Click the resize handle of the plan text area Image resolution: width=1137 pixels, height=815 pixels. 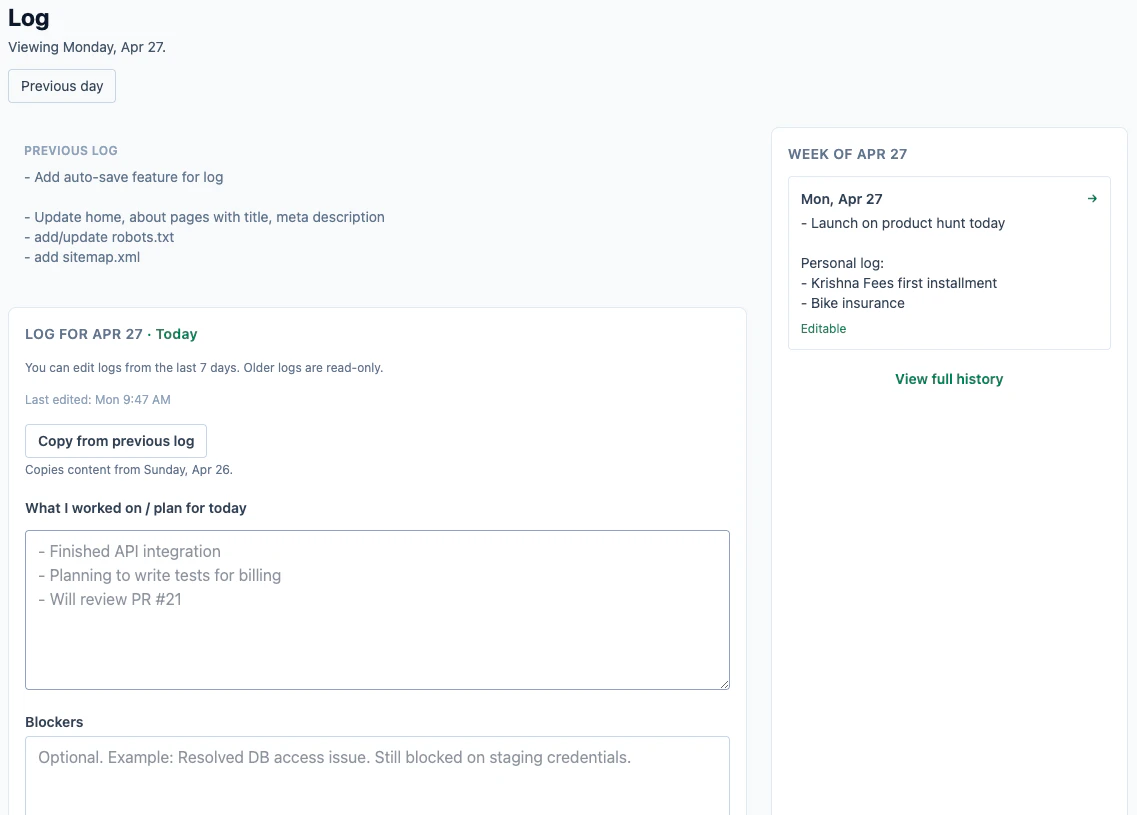point(724,683)
